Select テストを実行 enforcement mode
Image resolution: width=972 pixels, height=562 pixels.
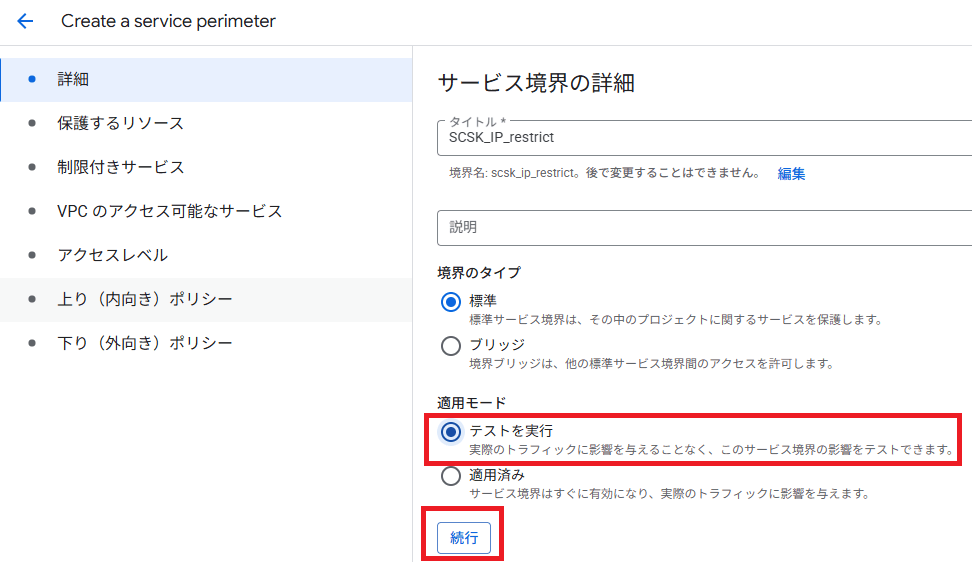coord(451,432)
